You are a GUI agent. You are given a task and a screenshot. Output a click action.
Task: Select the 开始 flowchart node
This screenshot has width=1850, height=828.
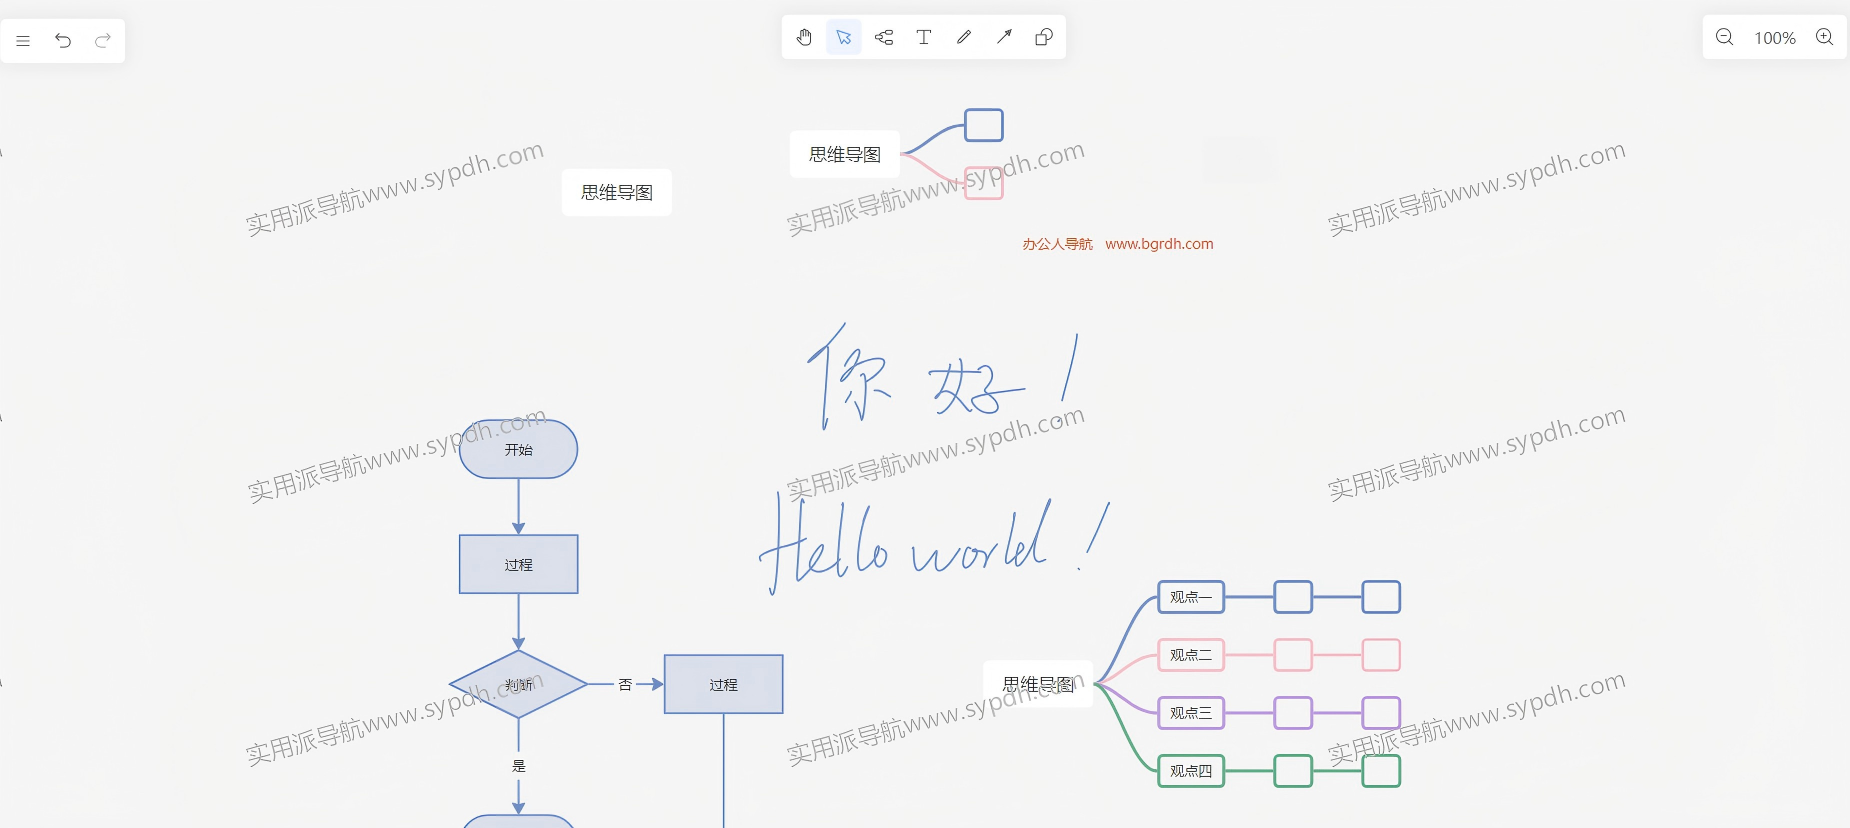[518, 450]
